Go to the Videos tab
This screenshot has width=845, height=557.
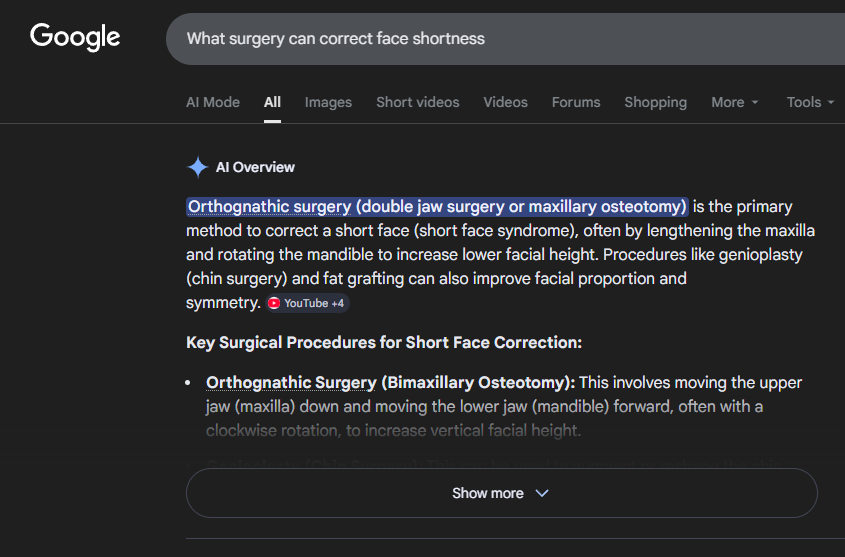pyautogui.click(x=505, y=102)
